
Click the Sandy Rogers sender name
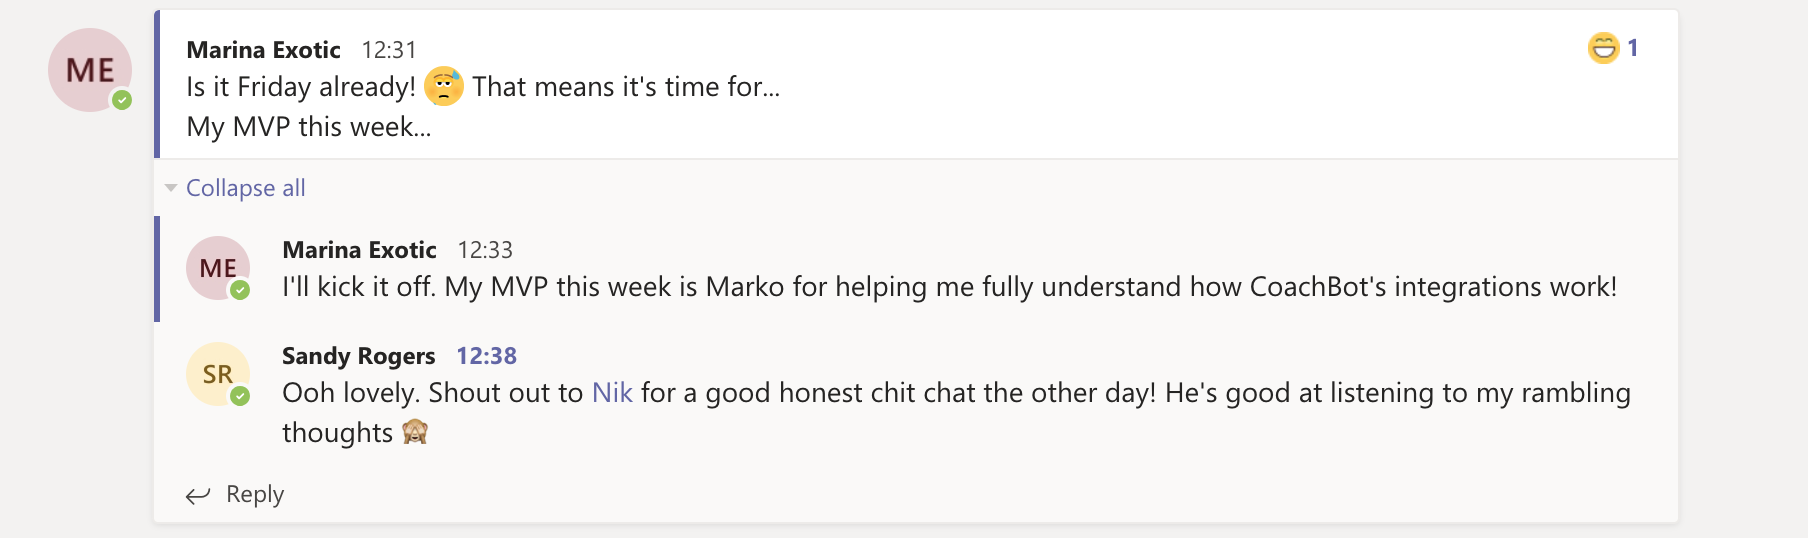(x=358, y=356)
